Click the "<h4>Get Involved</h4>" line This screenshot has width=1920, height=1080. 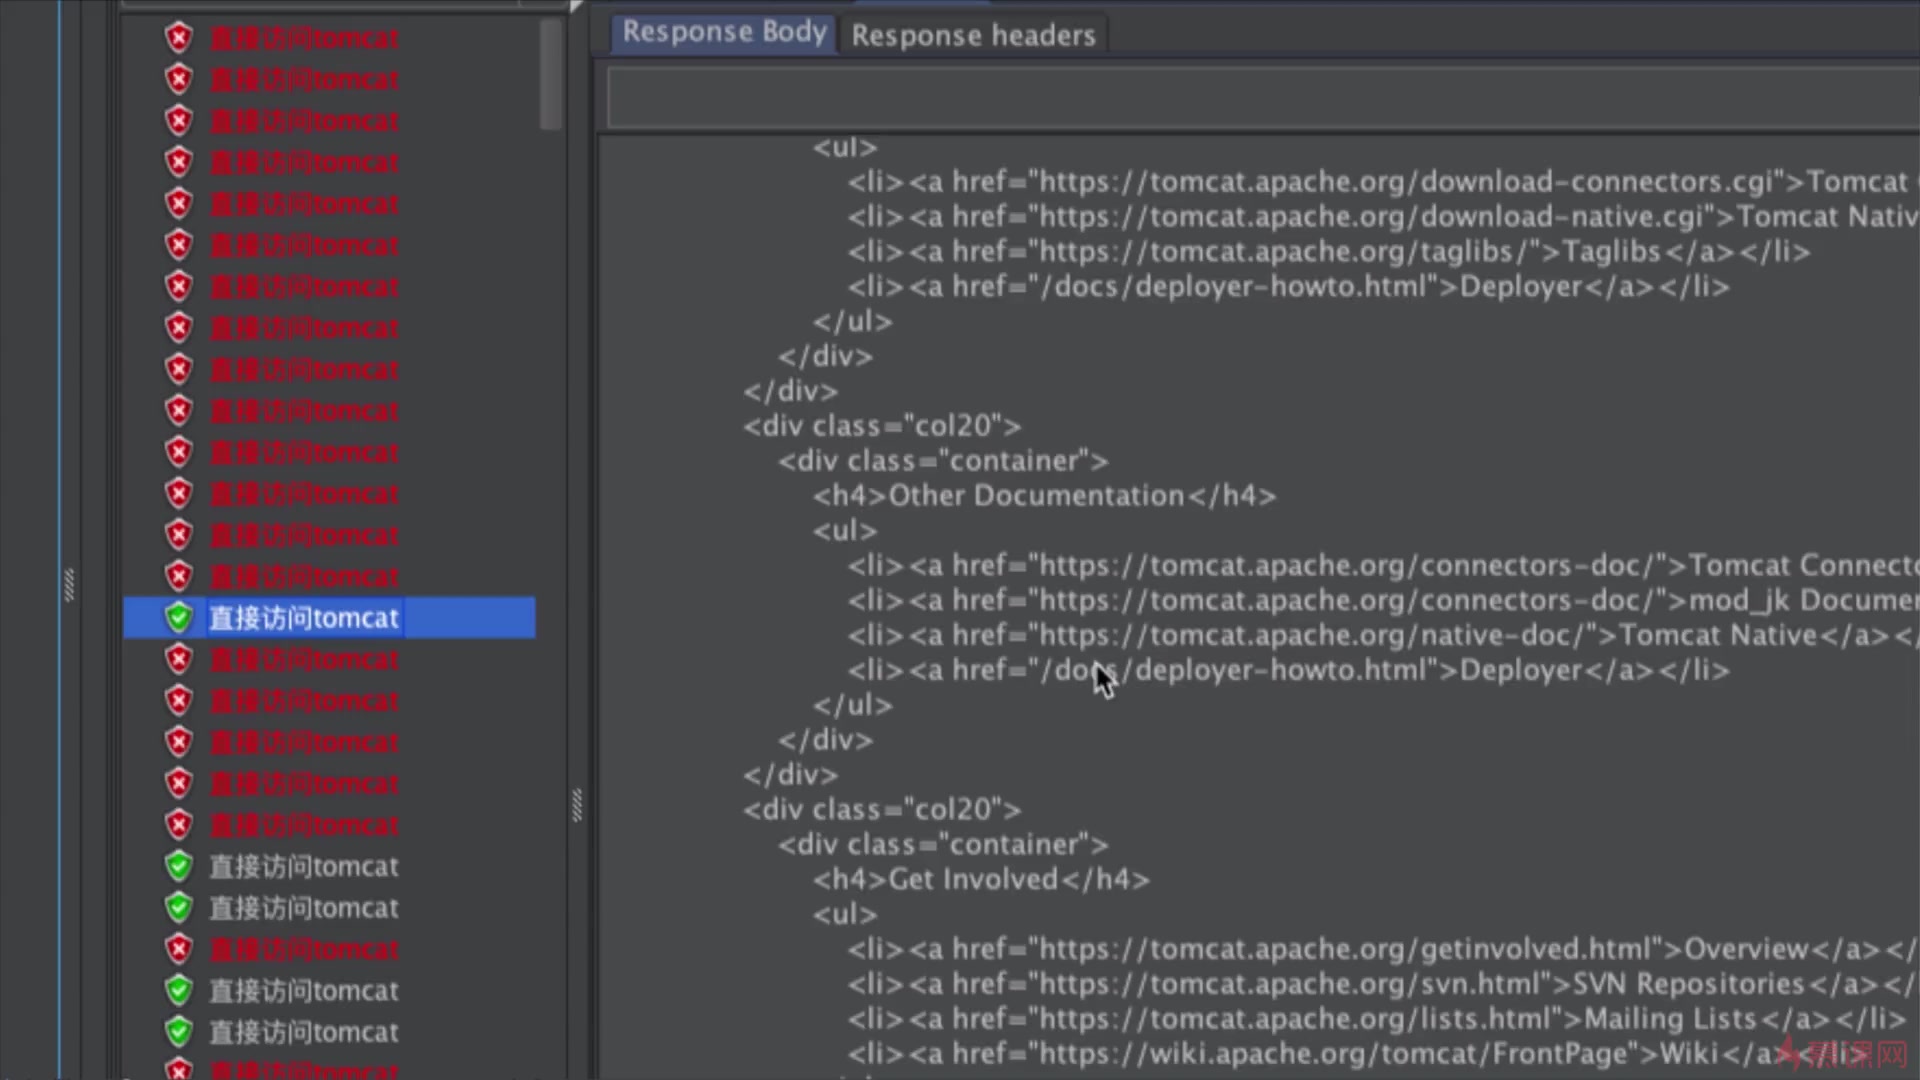pos(981,880)
